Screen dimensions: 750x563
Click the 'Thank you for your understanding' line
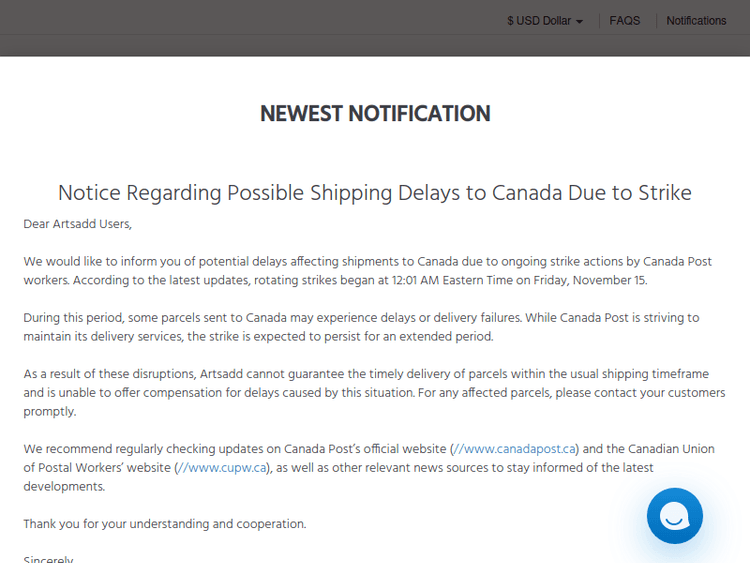click(x=165, y=523)
